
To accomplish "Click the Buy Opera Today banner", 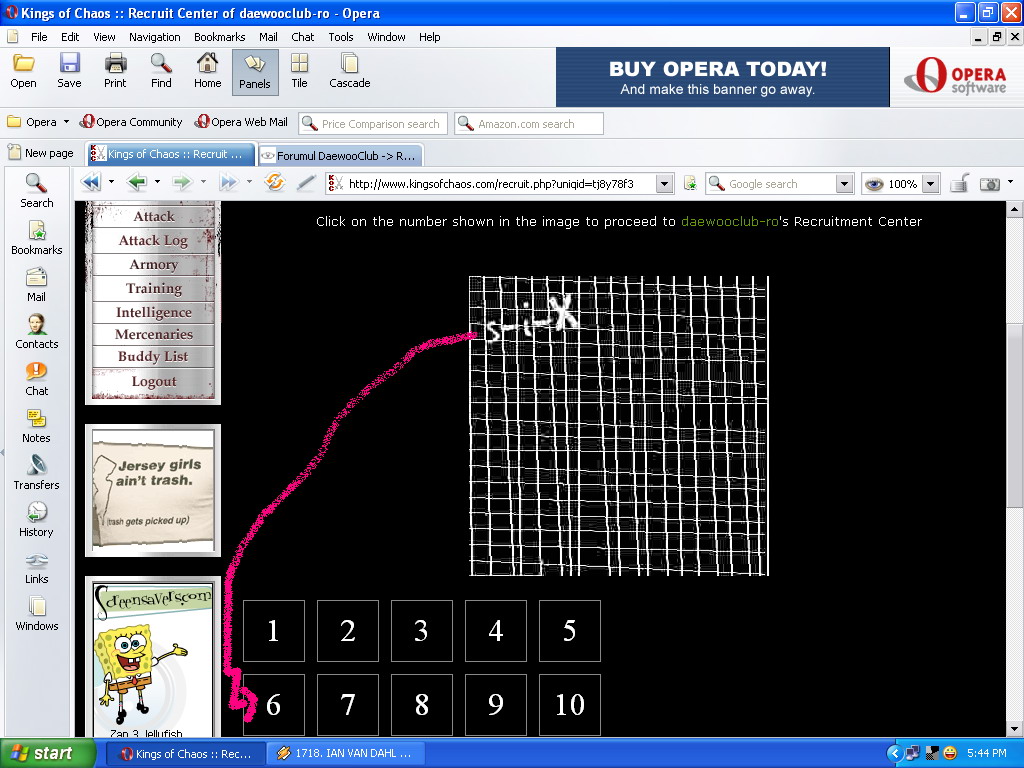I will pyautogui.click(x=722, y=77).
